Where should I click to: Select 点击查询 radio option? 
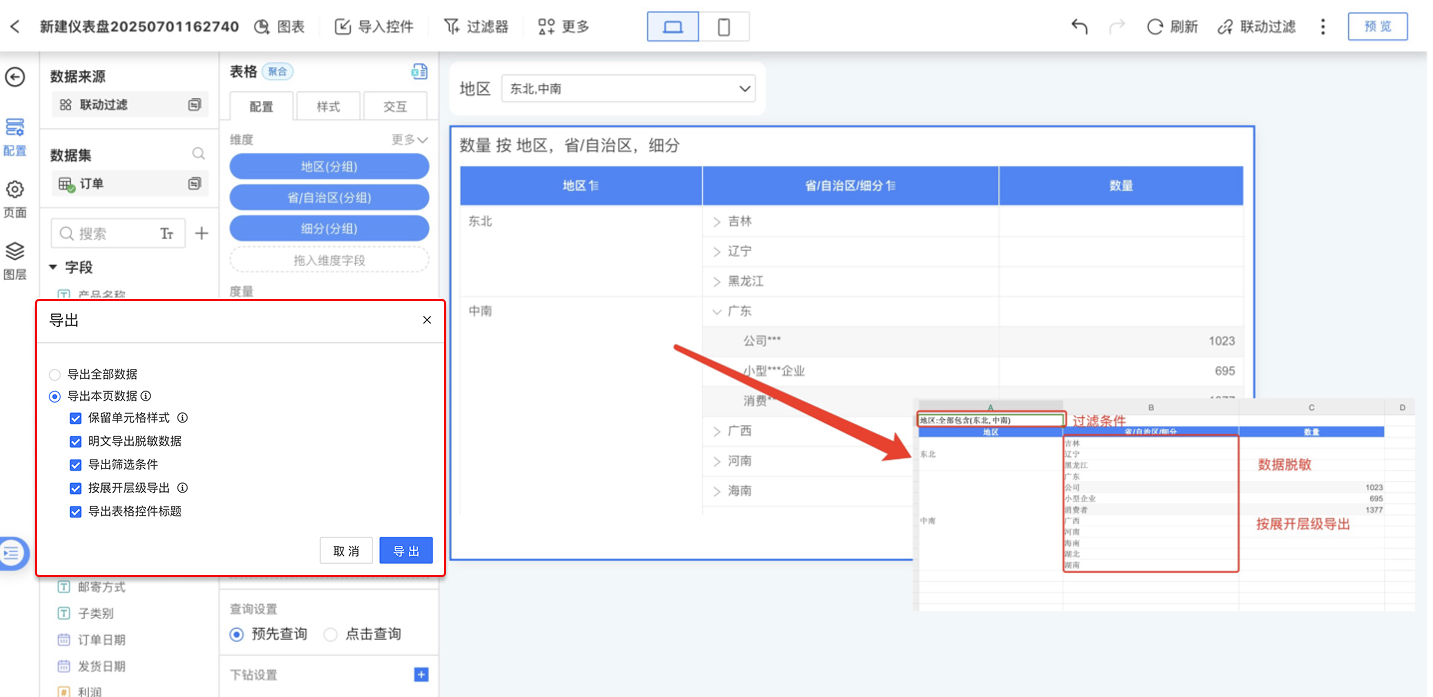tap(331, 634)
